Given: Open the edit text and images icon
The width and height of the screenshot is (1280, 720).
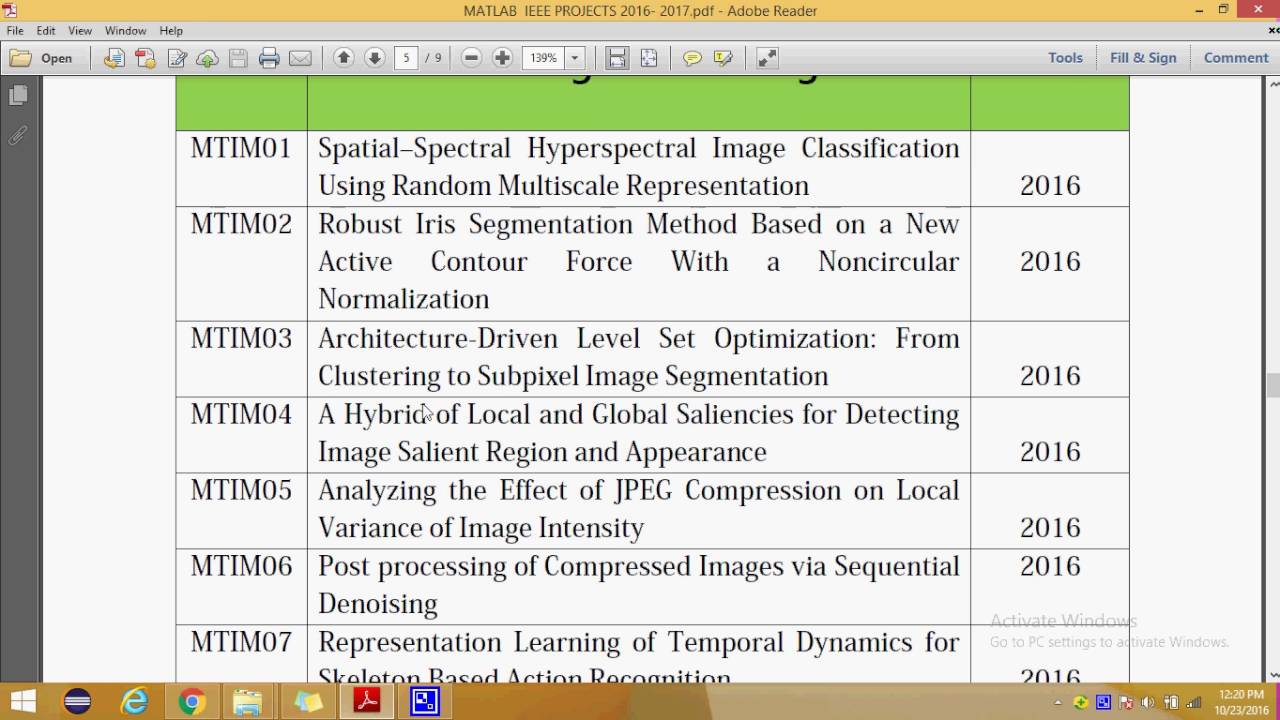Looking at the screenshot, I should point(177,58).
